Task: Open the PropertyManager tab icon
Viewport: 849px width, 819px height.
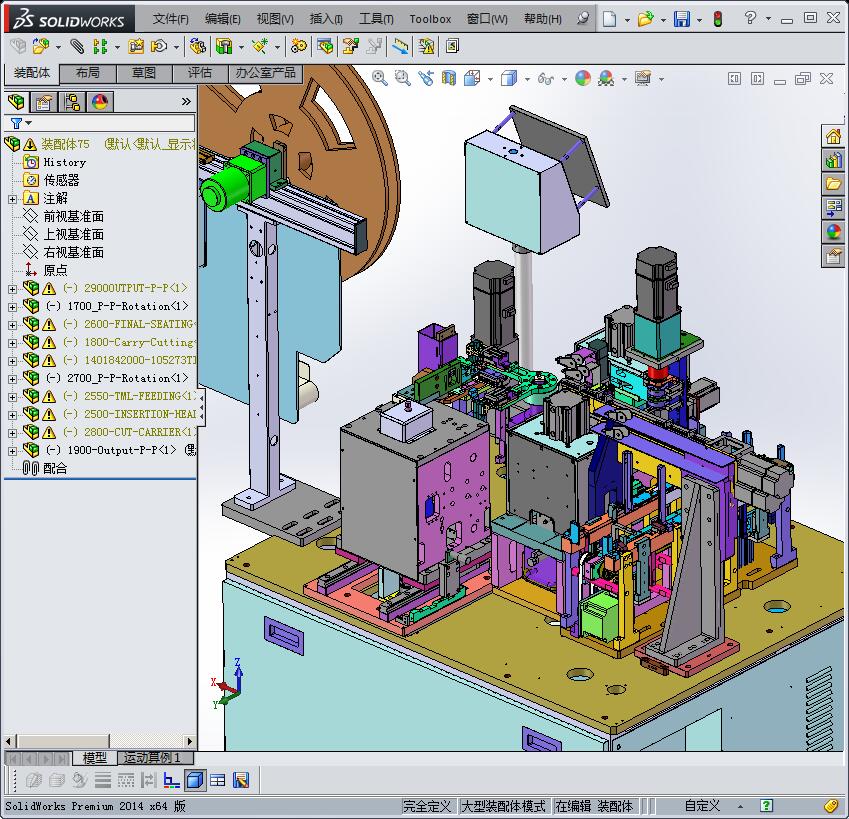Action: pos(43,102)
